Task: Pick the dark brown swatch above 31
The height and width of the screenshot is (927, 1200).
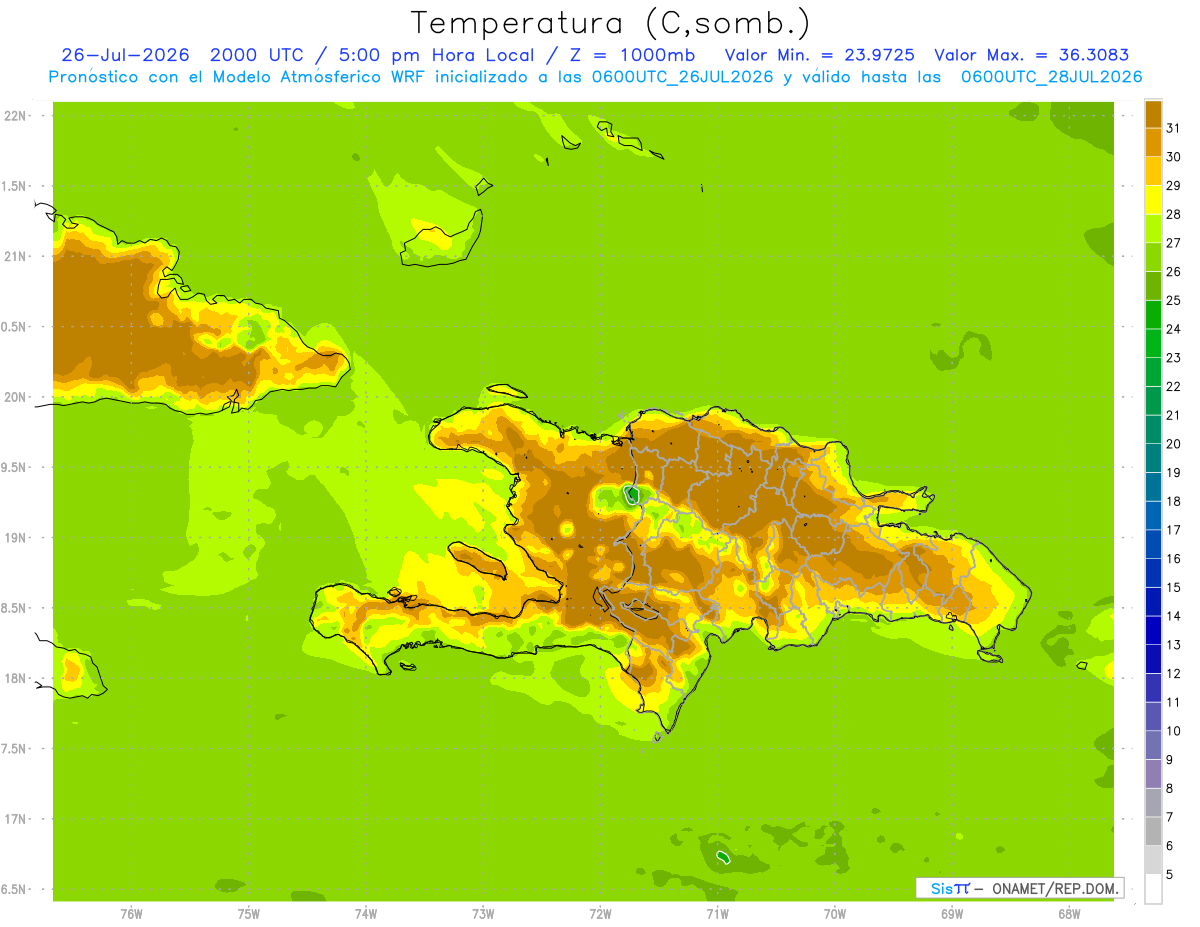Action: click(x=1153, y=114)
